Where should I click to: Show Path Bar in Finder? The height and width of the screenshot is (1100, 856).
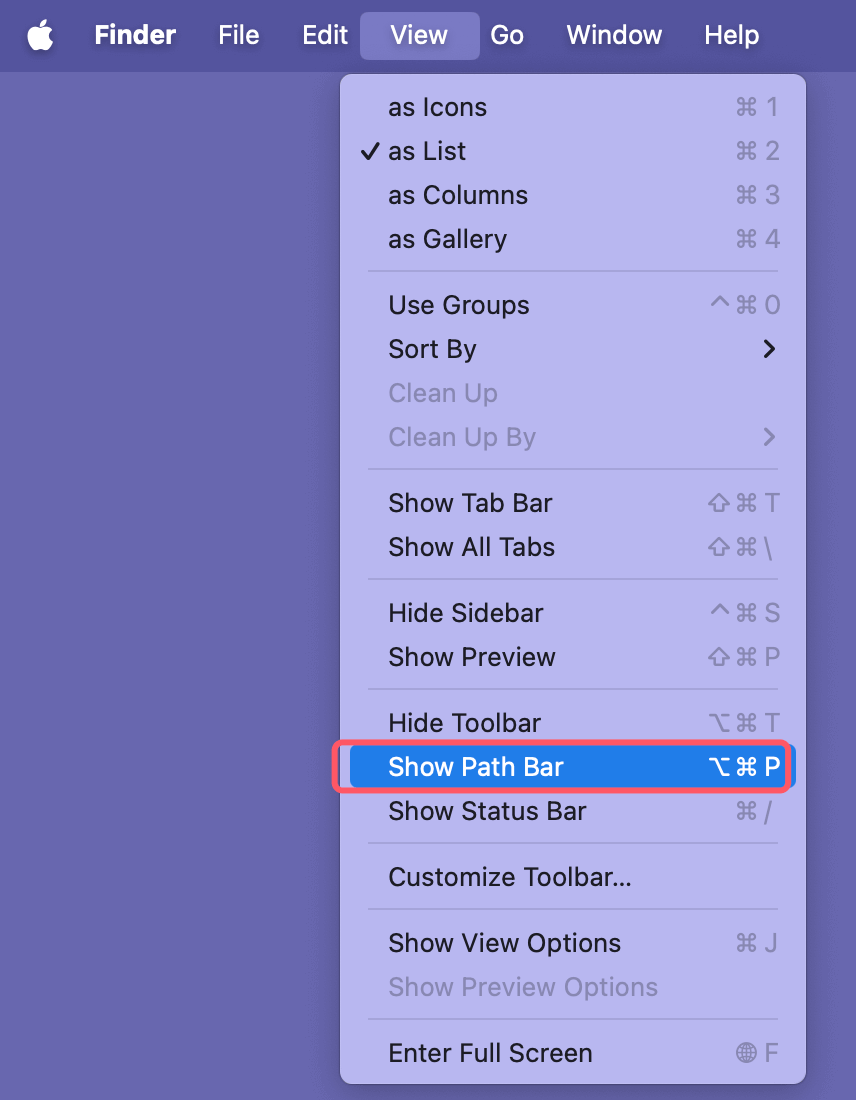(x=475, y=766)
